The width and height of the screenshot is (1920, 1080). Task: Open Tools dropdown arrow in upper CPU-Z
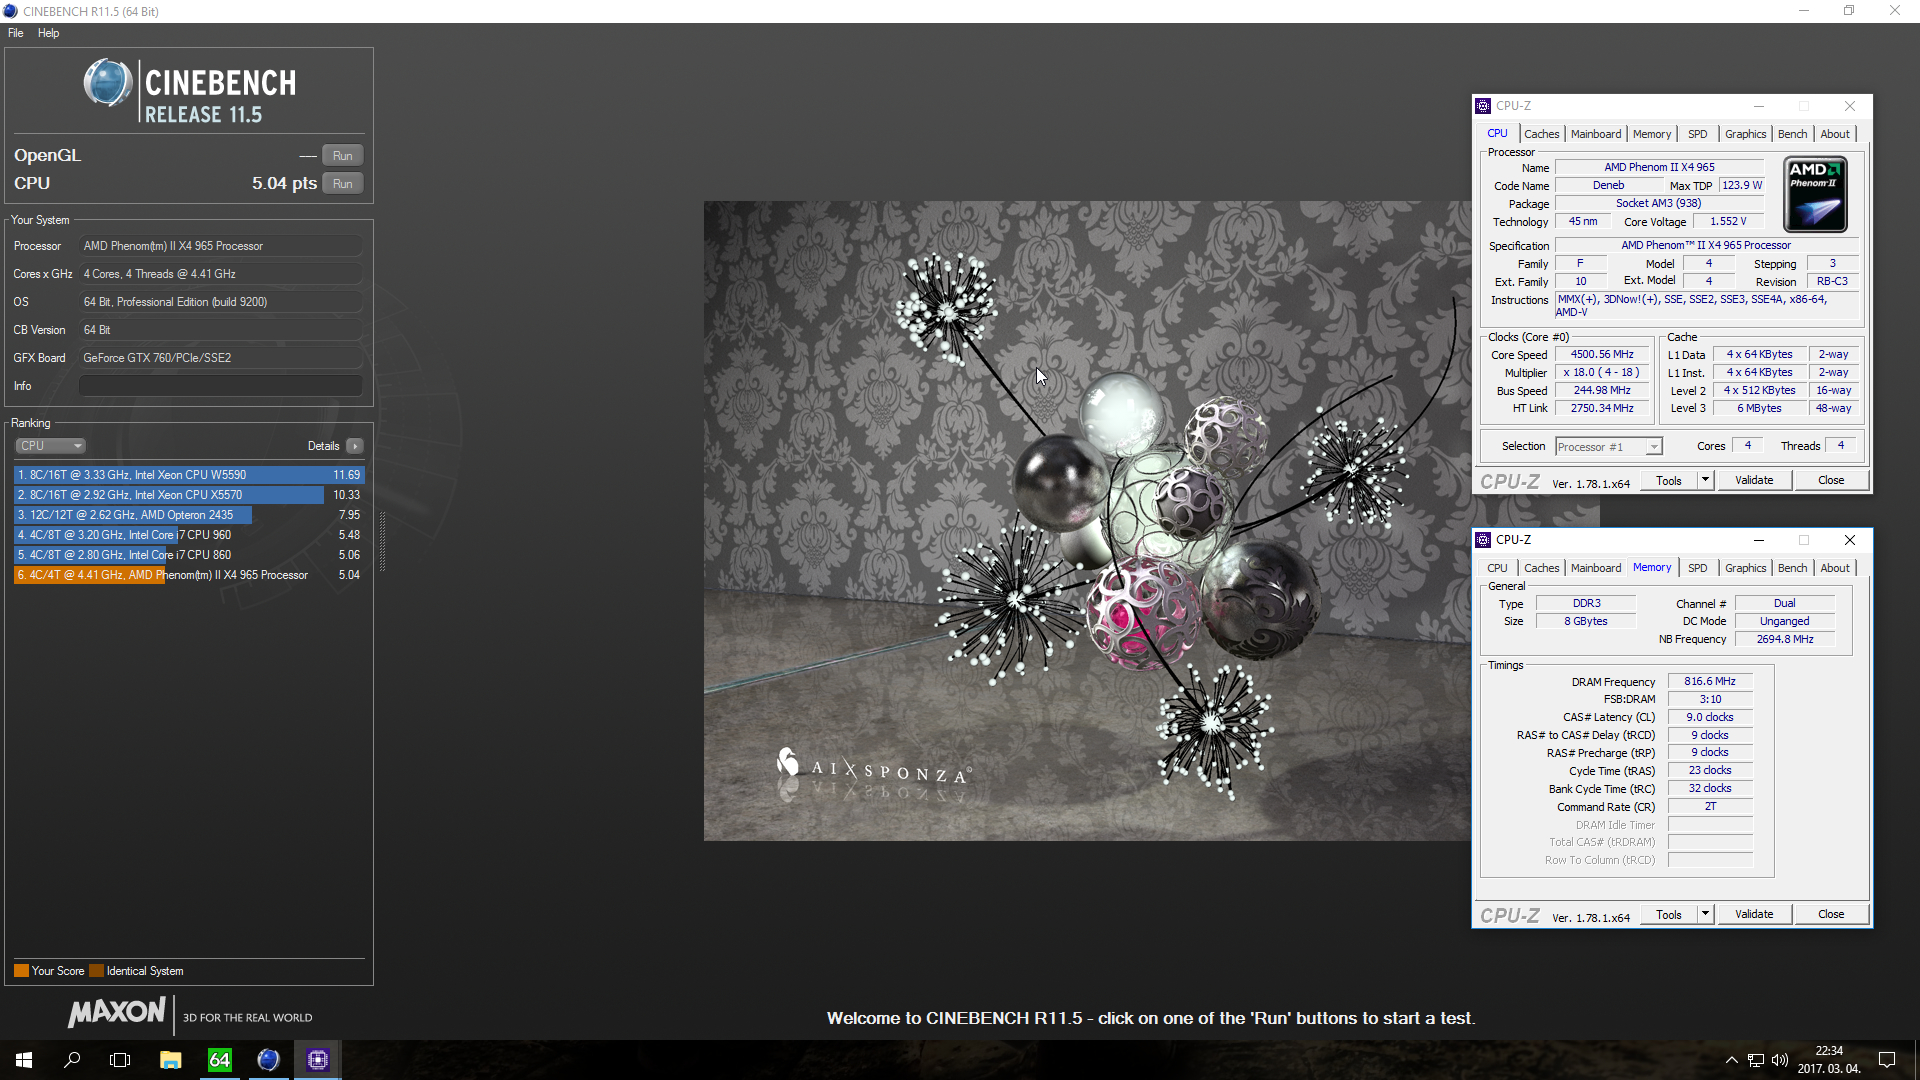pyautogui.click(x=1706, y=481)
